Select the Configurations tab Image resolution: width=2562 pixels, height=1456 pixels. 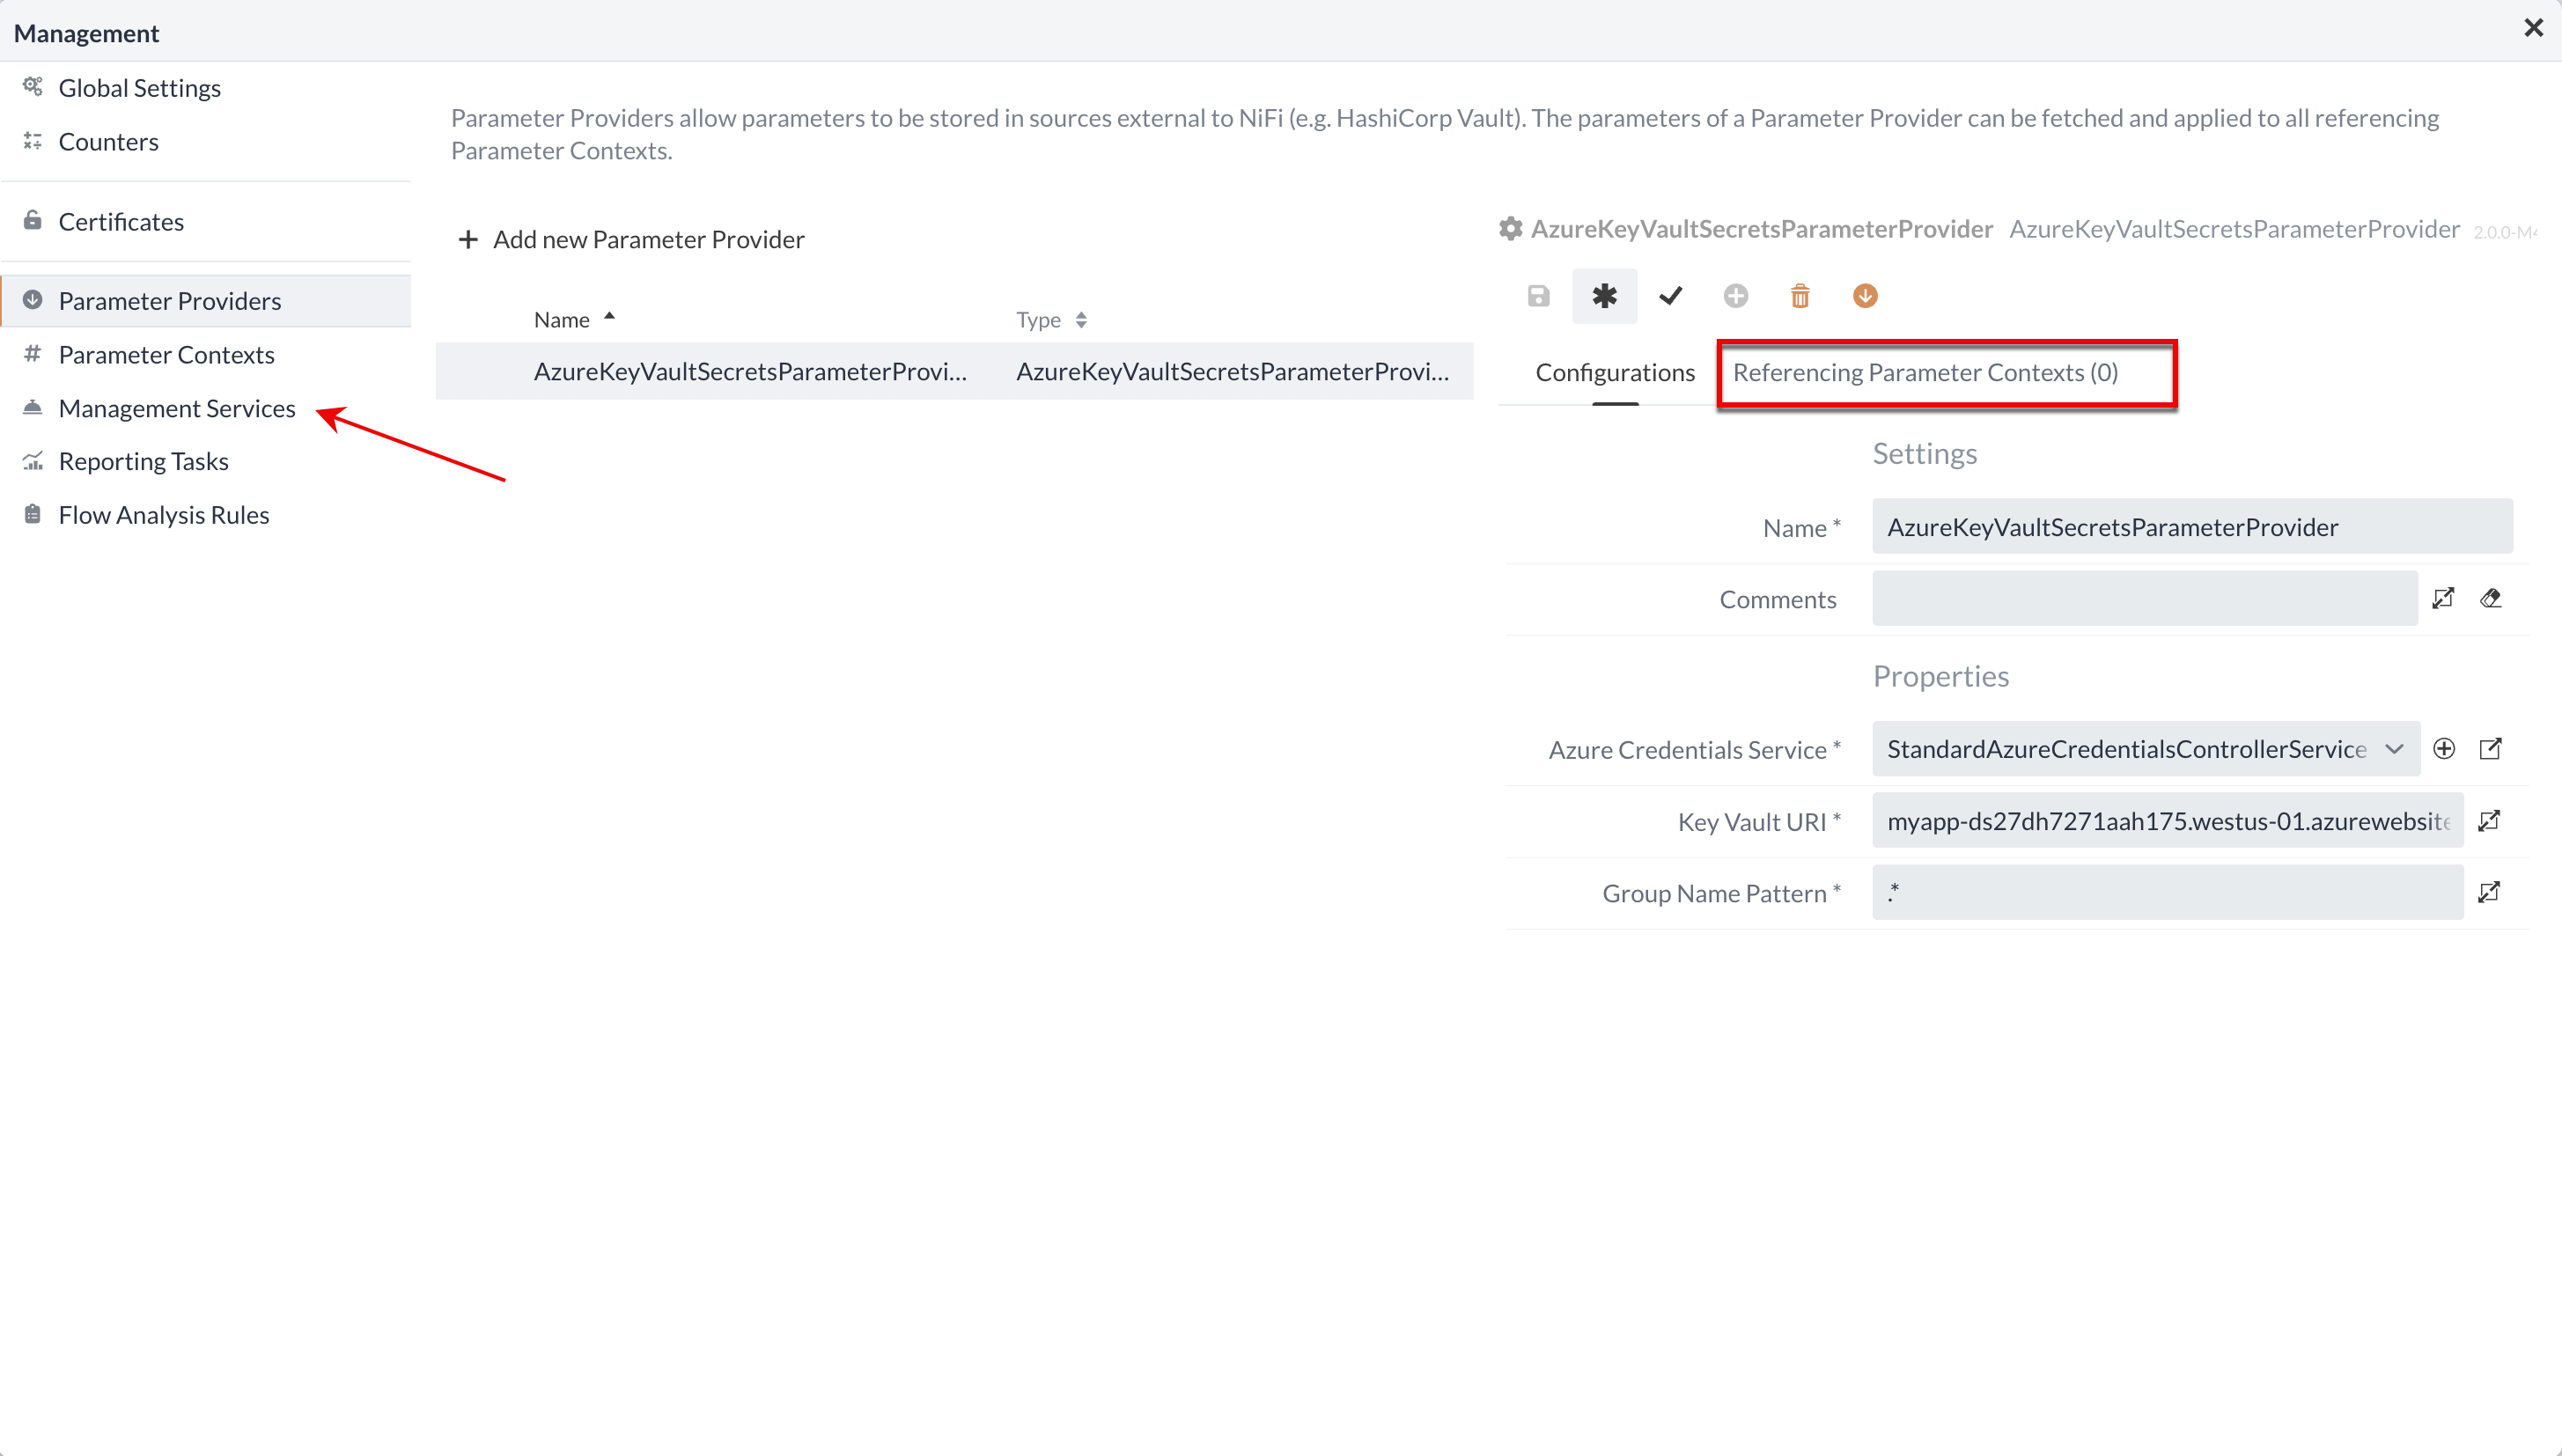pyautogui.click(x=1612, y=371)
